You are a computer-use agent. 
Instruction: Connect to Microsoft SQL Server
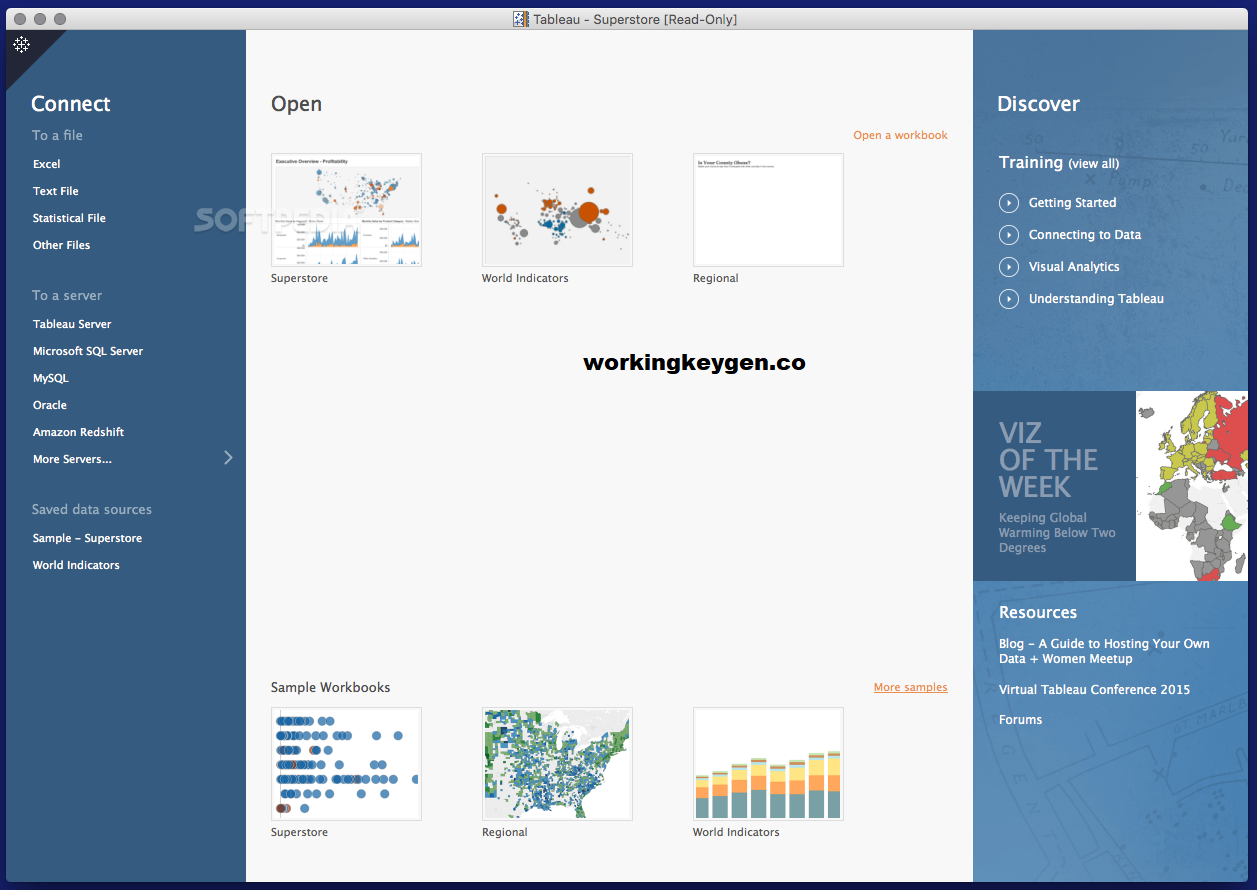[x=88, y=350]
